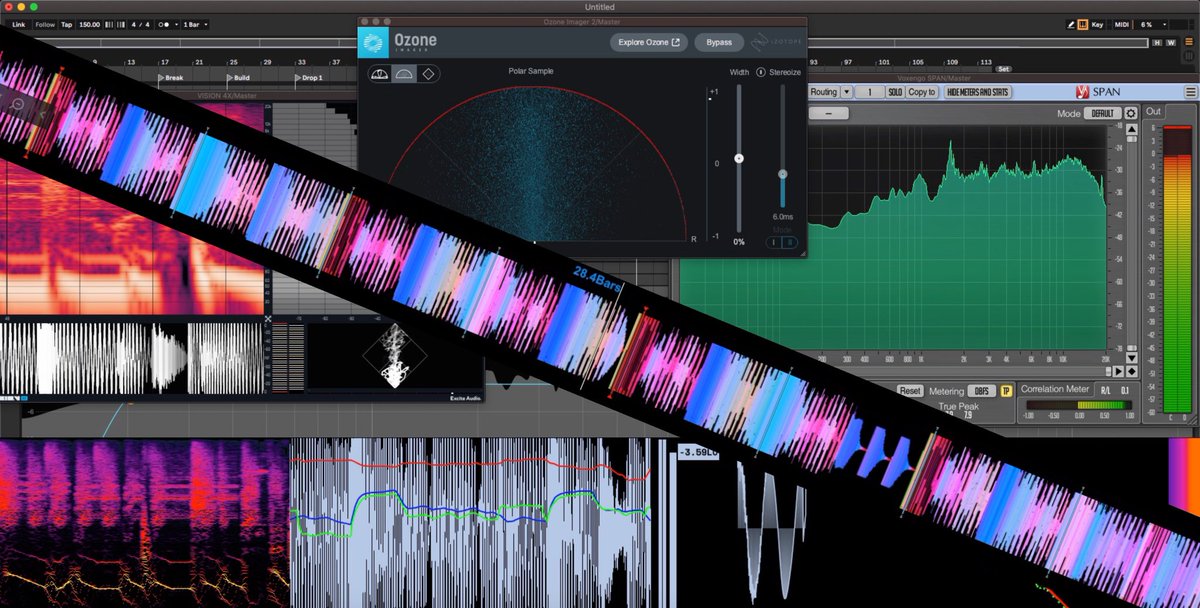
Task: Click the Tap tempo button
Action: point(67,23)
